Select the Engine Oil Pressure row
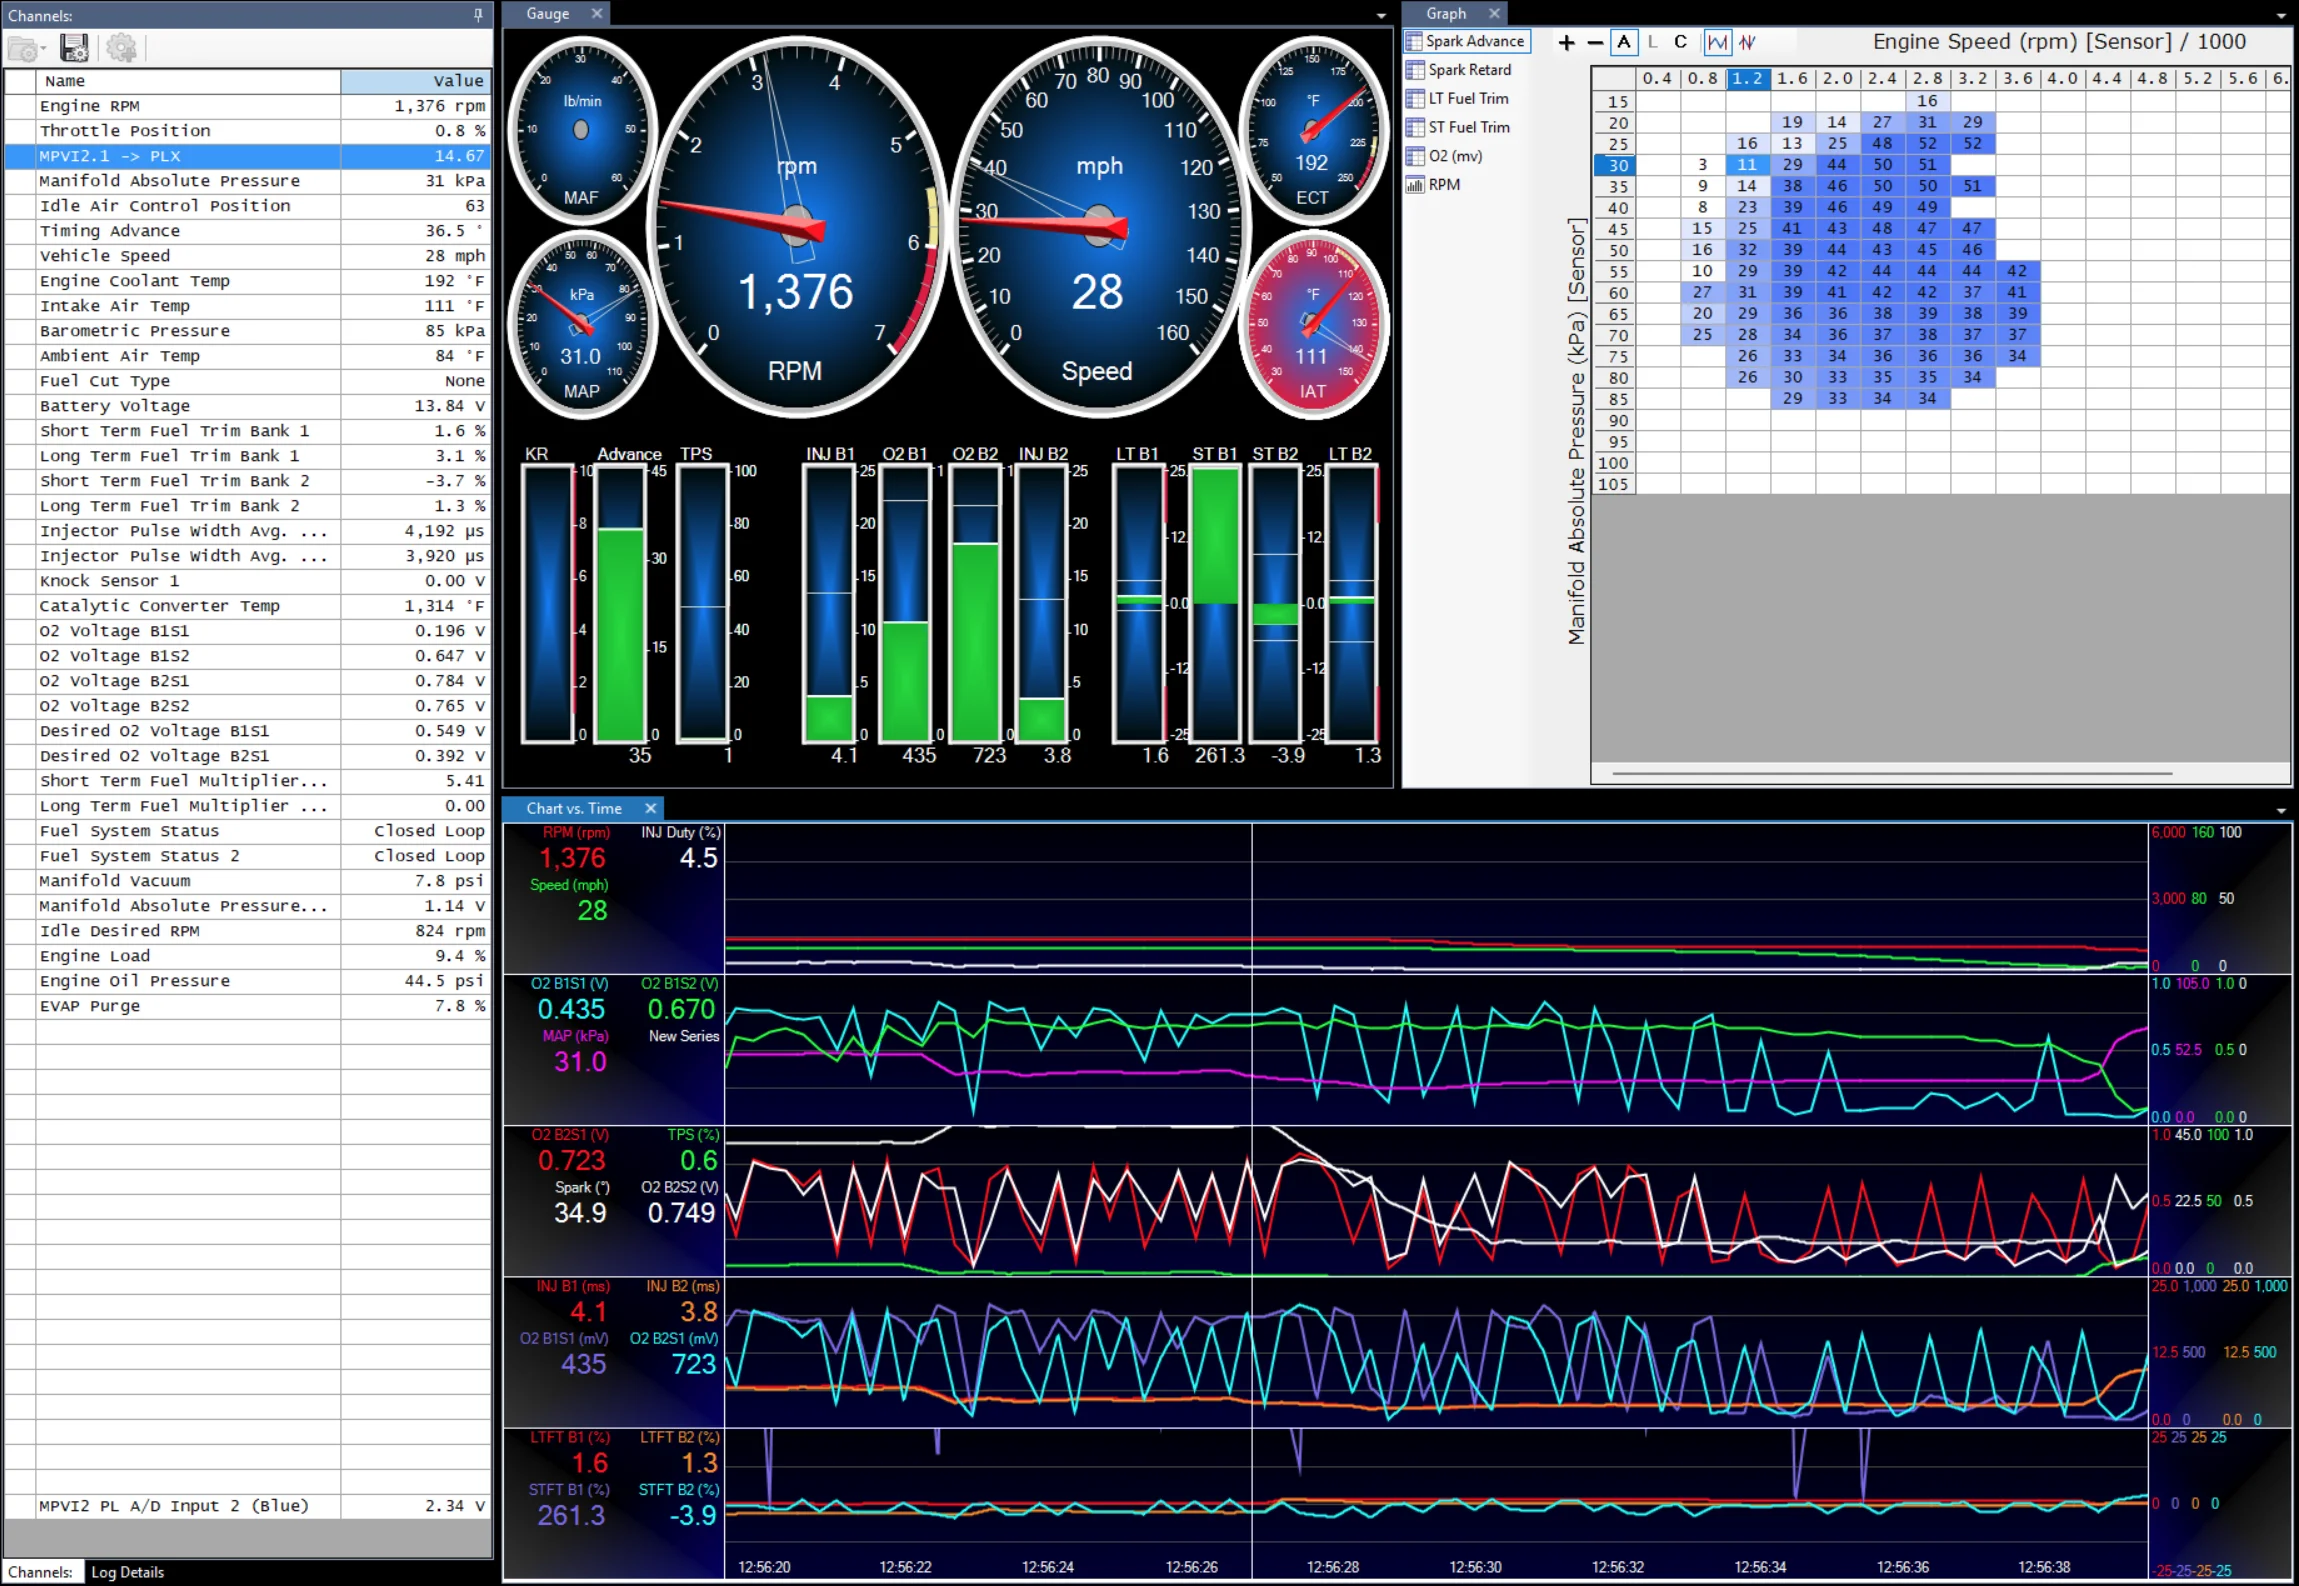 [248, 981]
